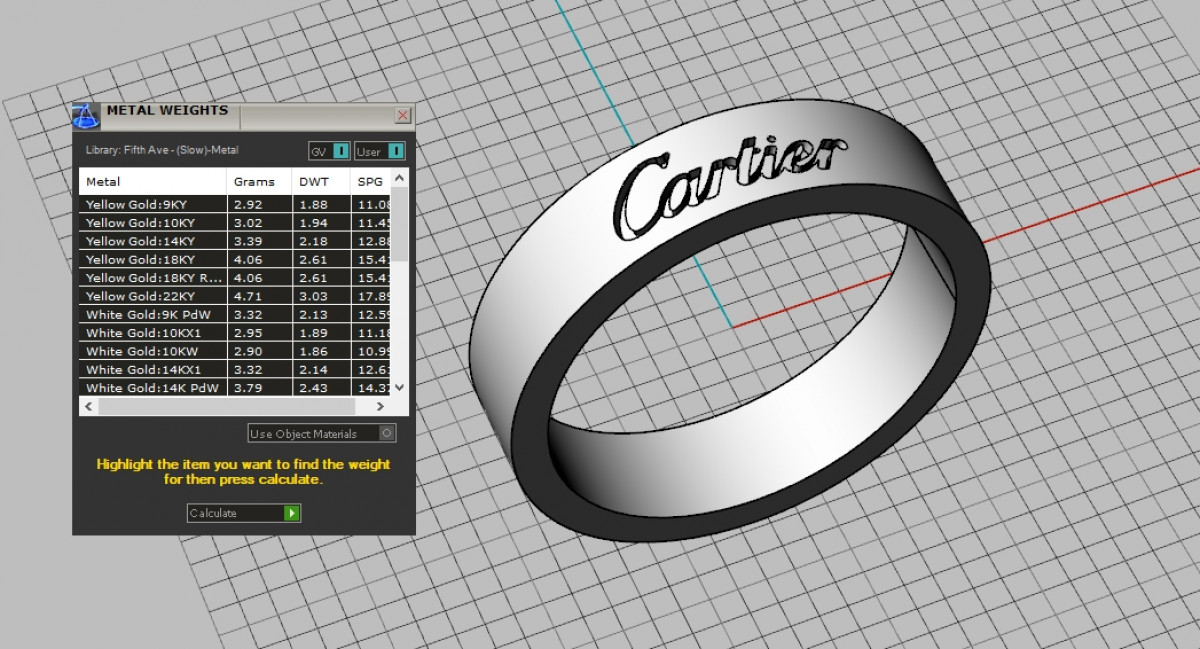Enable Use Object Materials option
The width and height of the screenshot is (1200, 649).
point(387,433)
